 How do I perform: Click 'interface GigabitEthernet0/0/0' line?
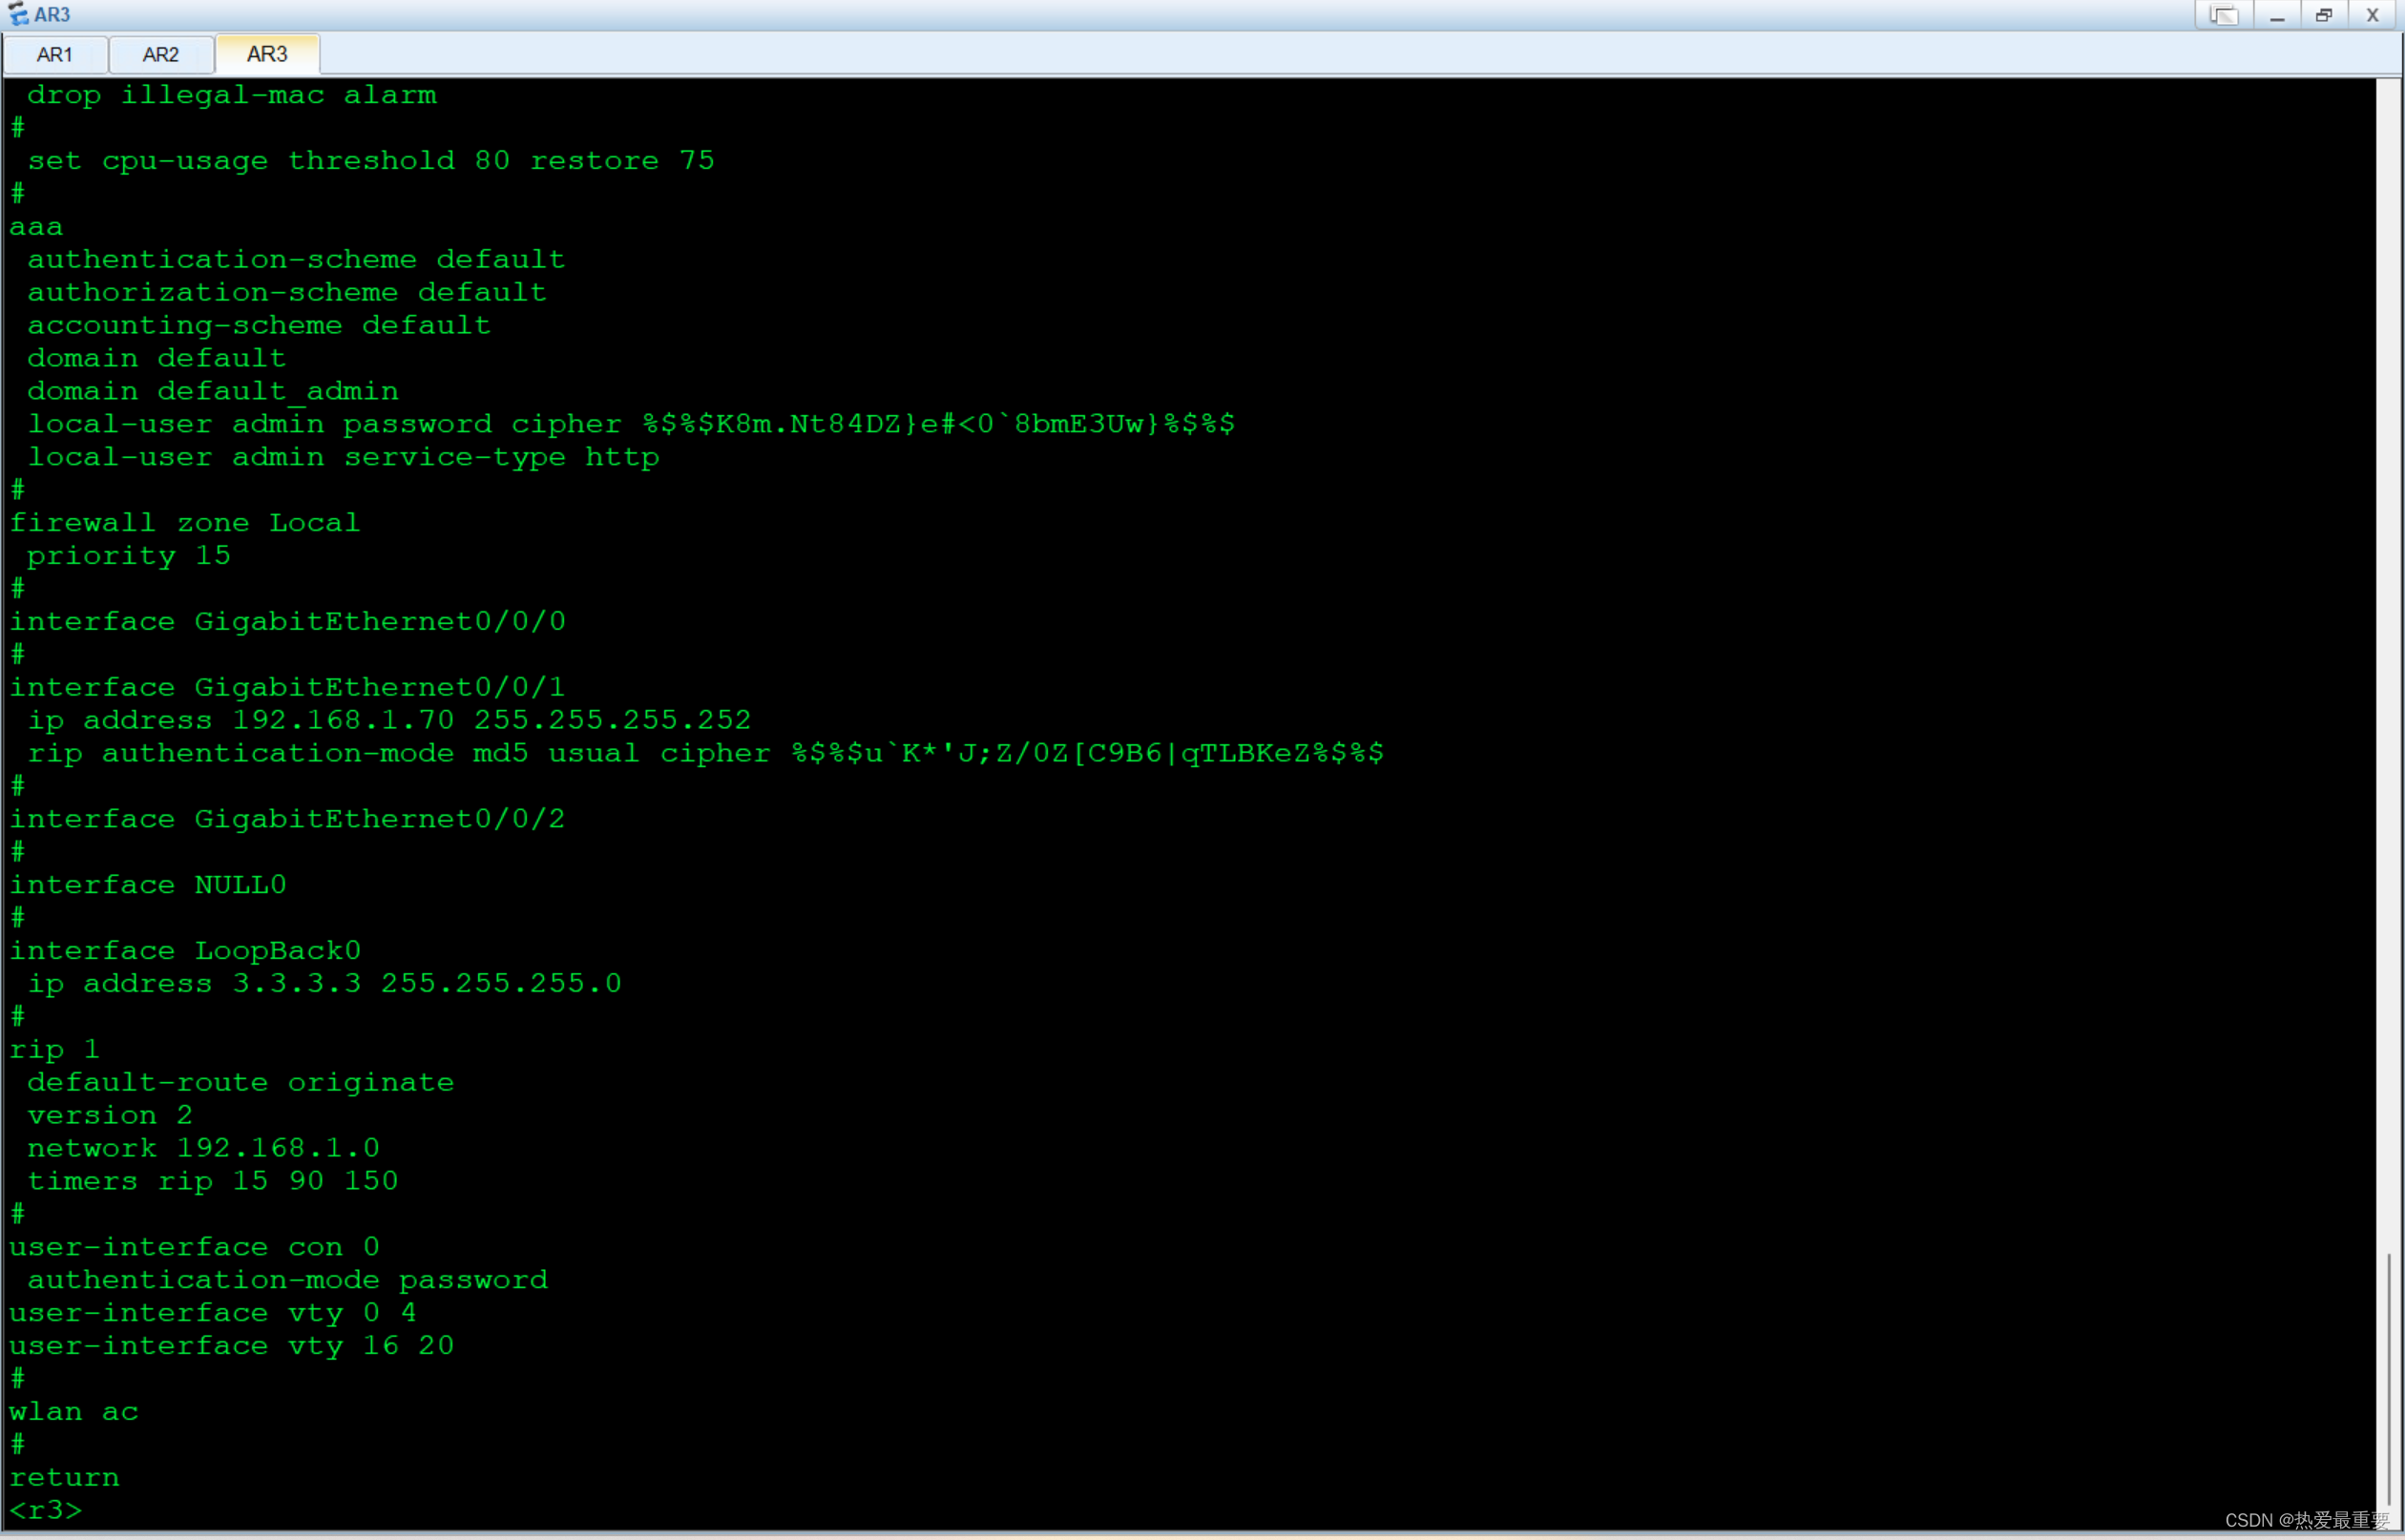tap(288, 622)
